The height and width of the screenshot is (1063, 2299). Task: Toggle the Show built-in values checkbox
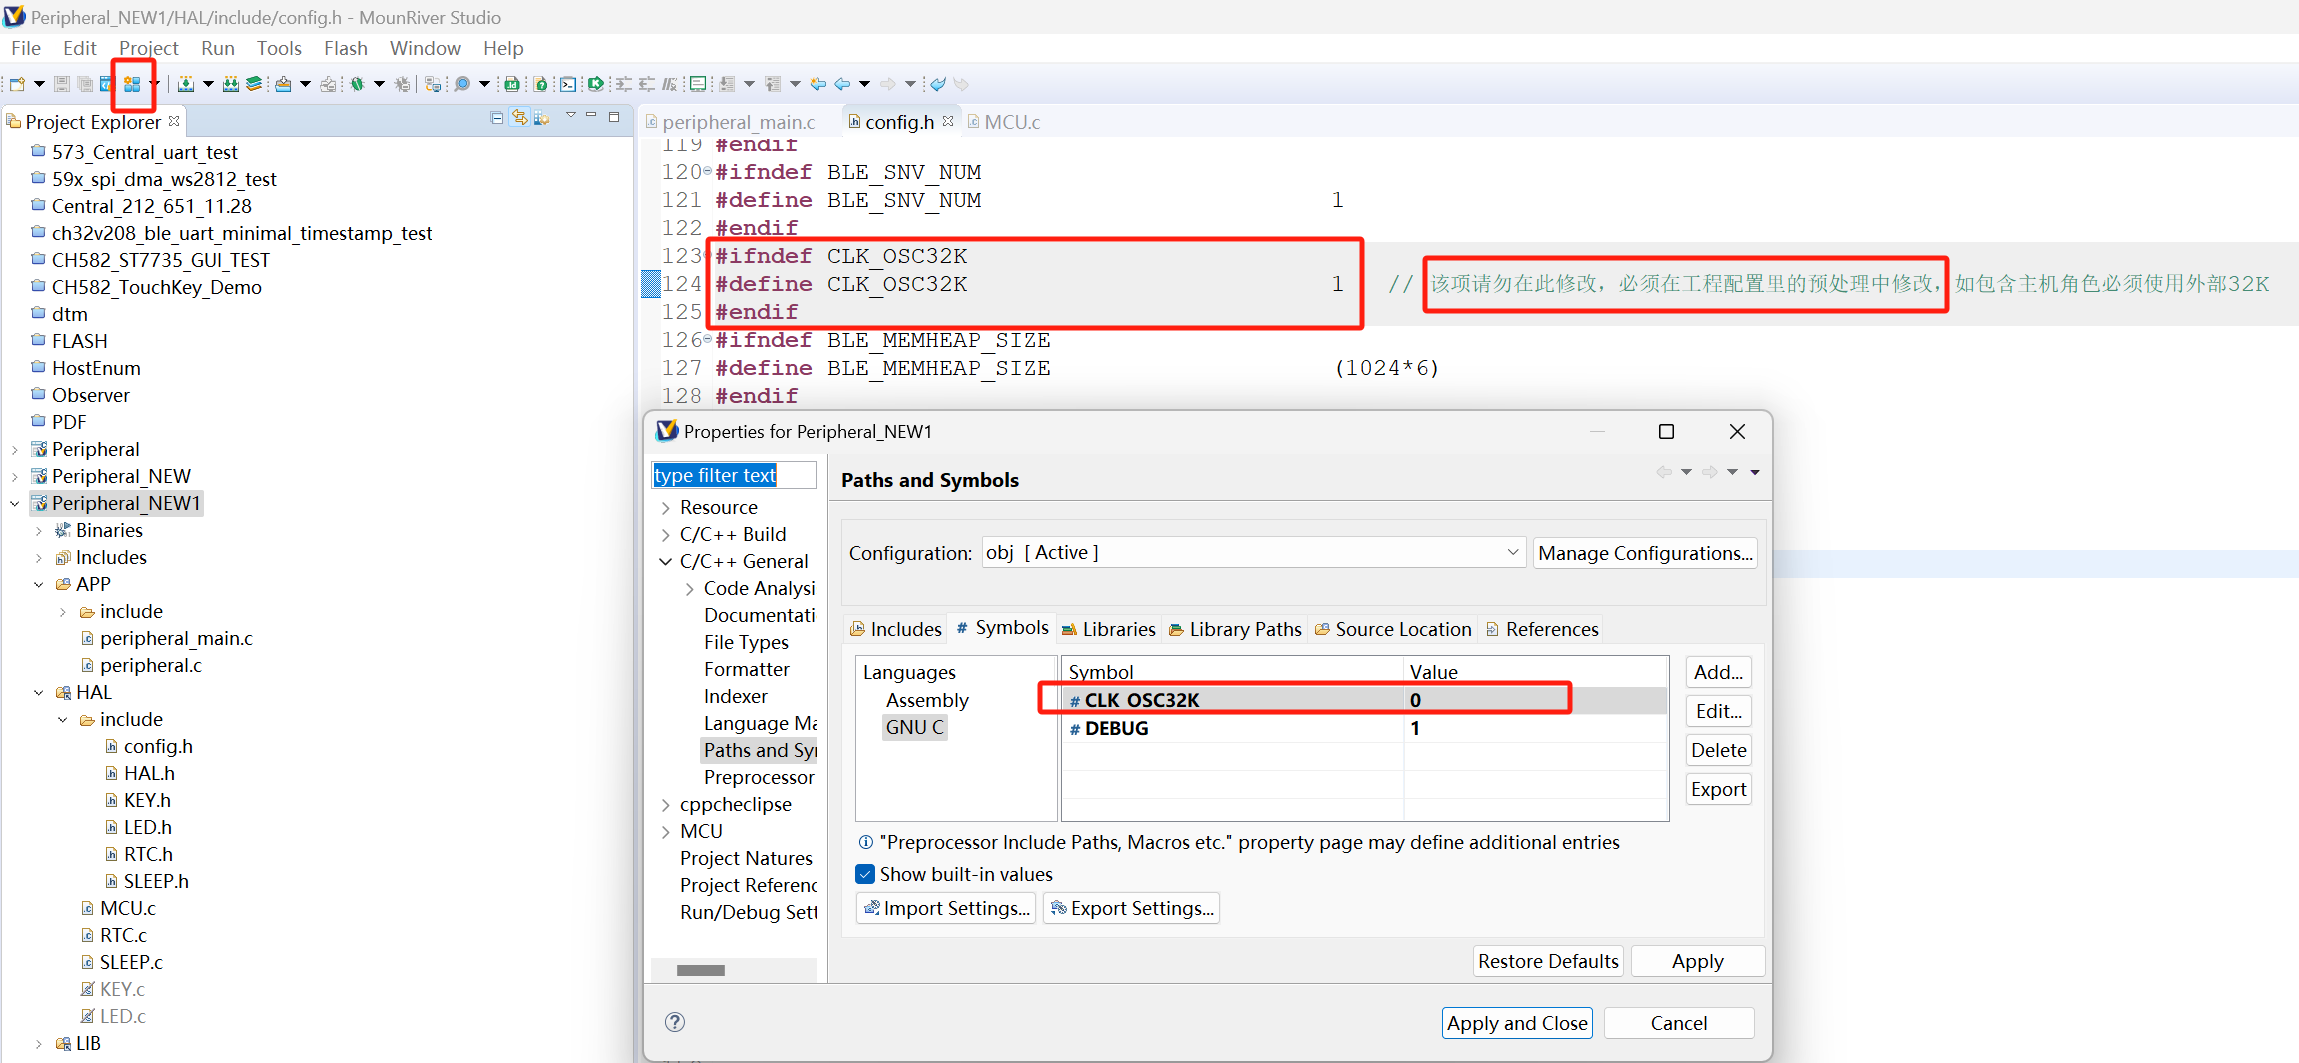pos(866,874)
